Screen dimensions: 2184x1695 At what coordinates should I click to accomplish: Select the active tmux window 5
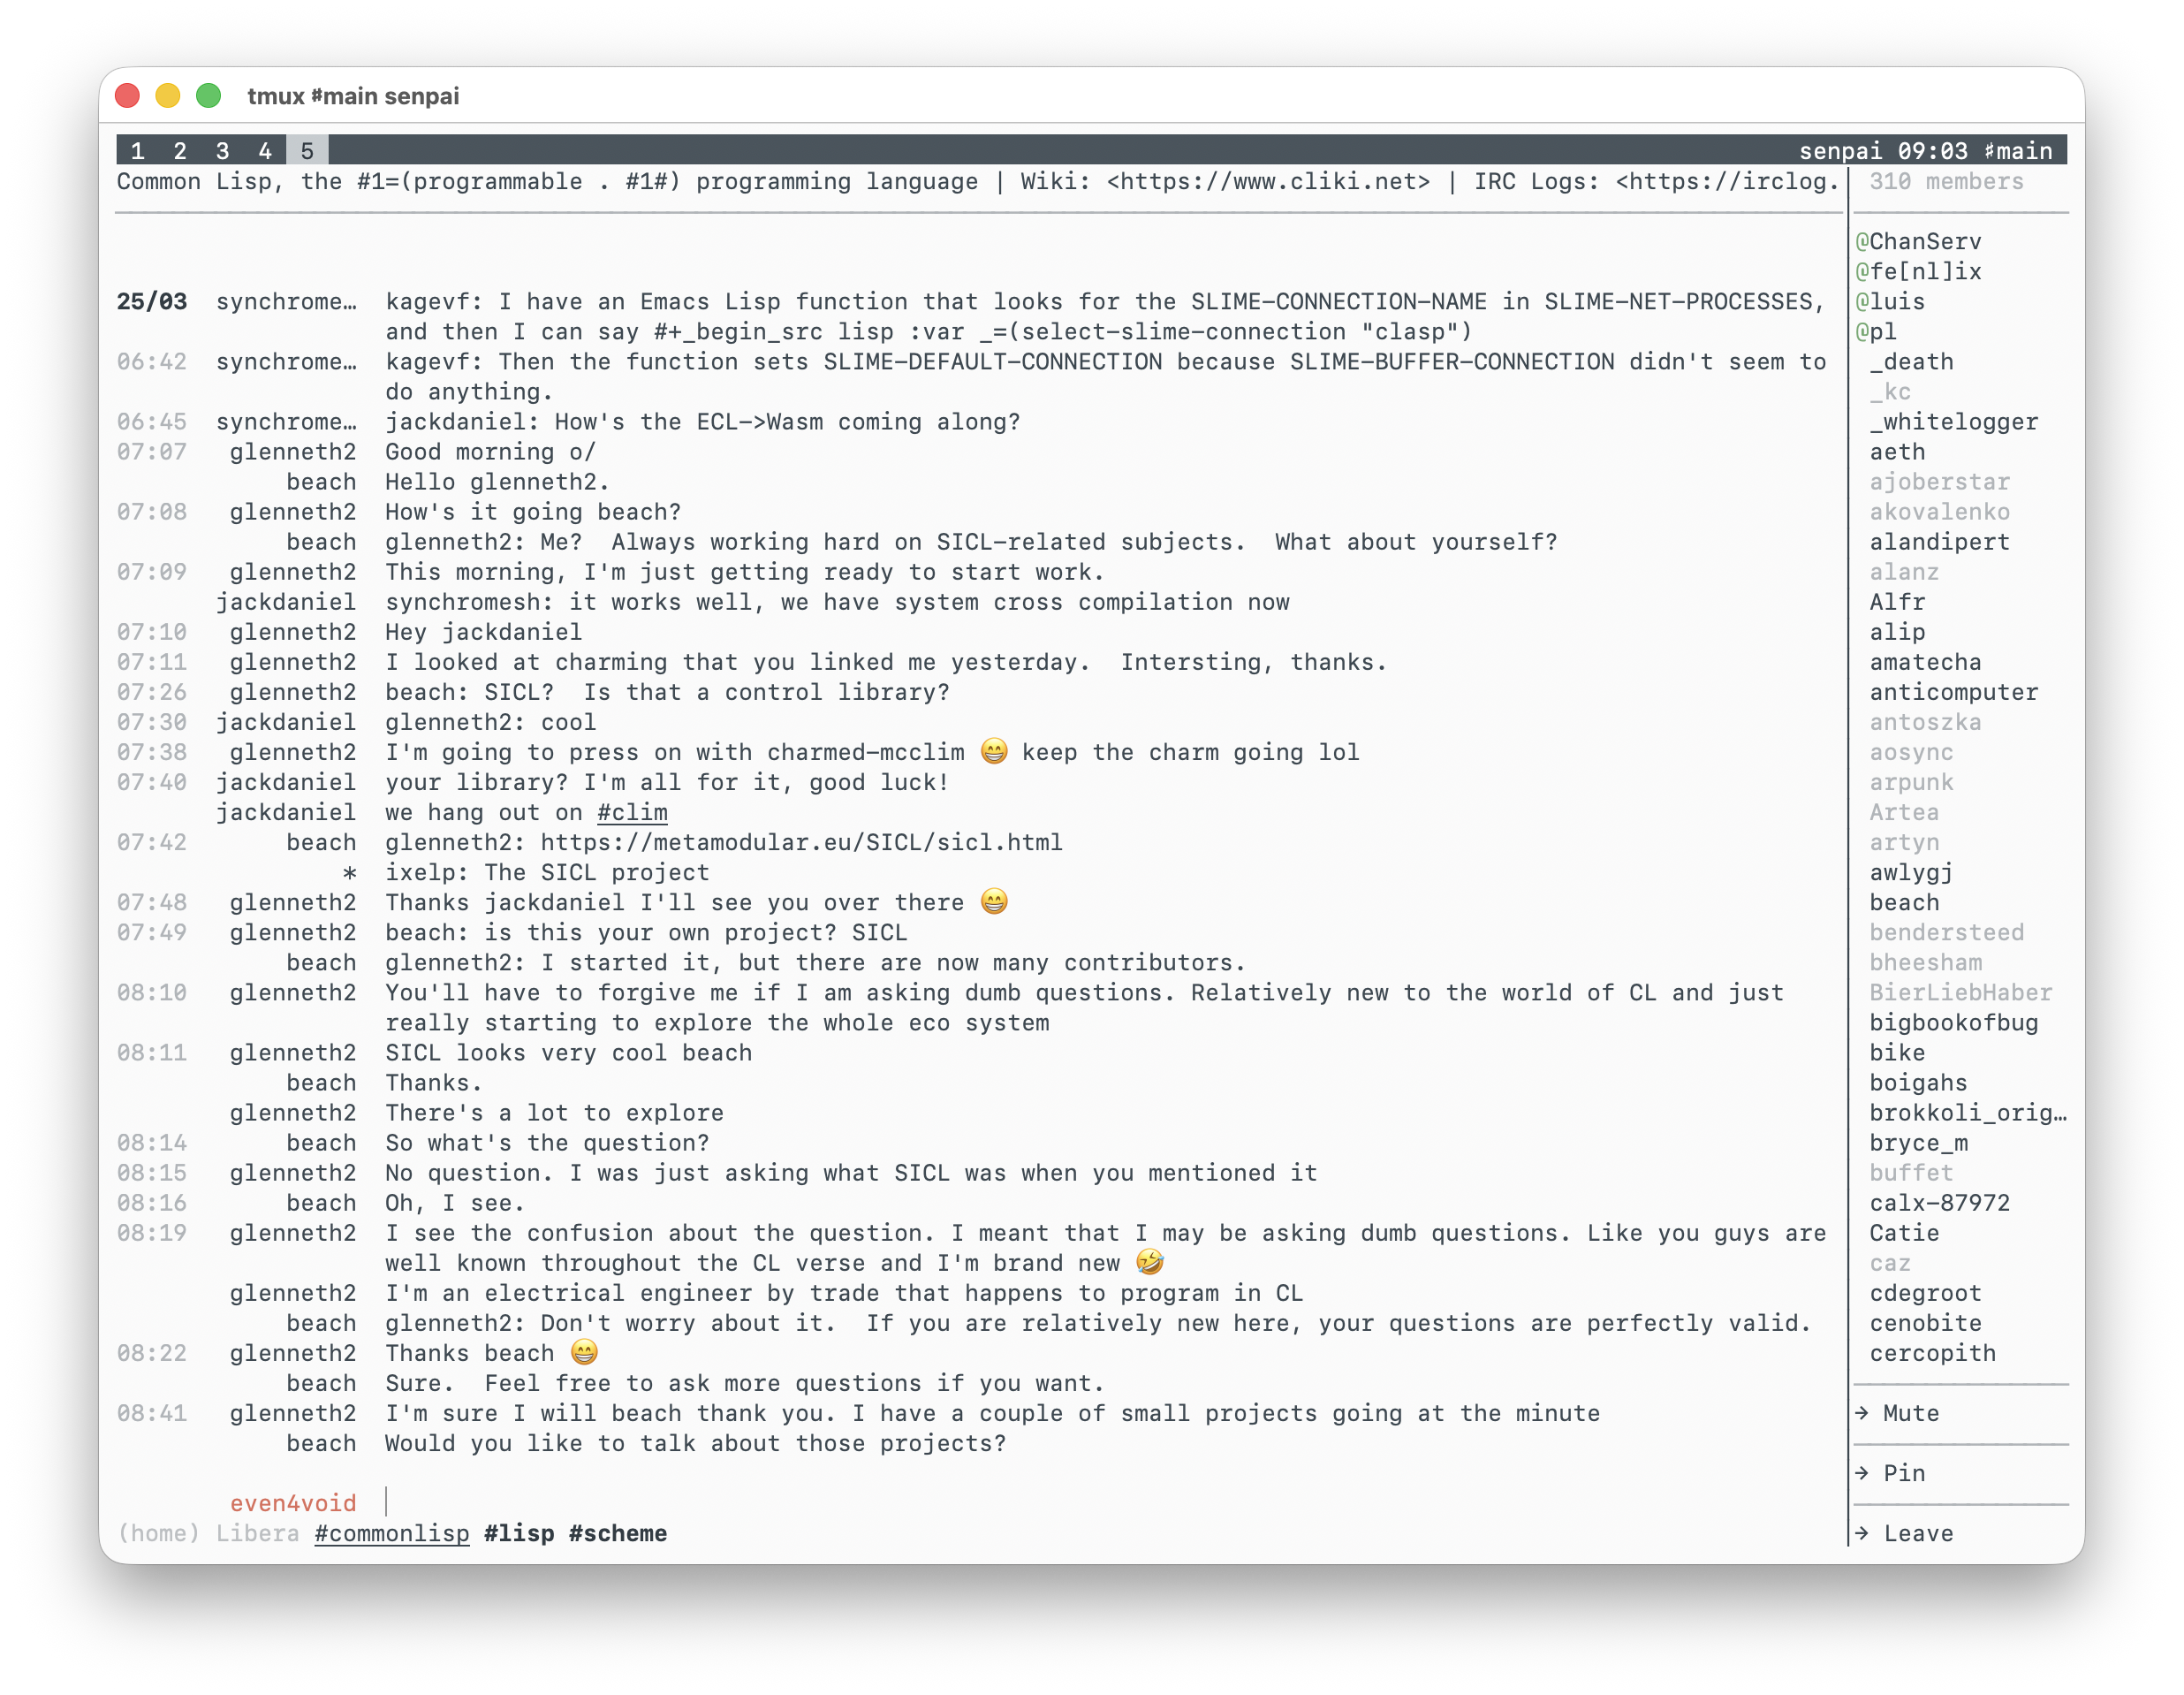tap(307, 151)
